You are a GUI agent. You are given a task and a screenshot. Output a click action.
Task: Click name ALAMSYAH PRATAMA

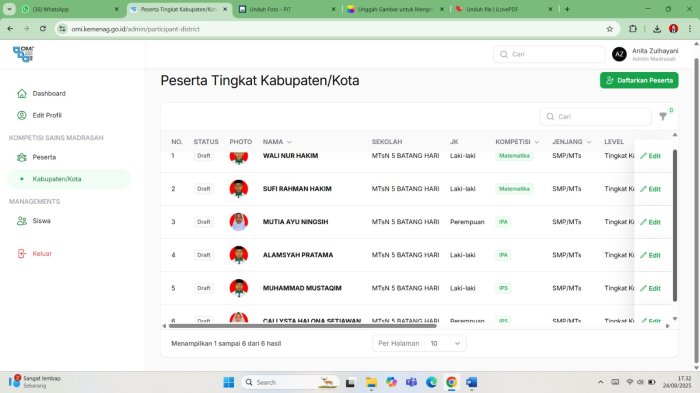coord(298,255)
